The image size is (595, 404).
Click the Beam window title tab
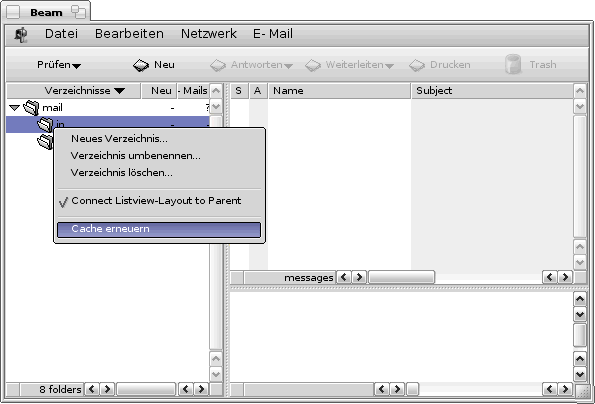pyautogui.click(x=46, y=13)
